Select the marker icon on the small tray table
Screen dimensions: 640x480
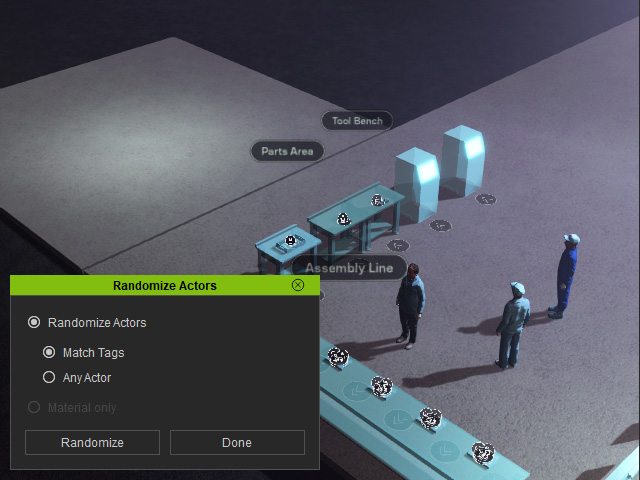click(290, 240)
